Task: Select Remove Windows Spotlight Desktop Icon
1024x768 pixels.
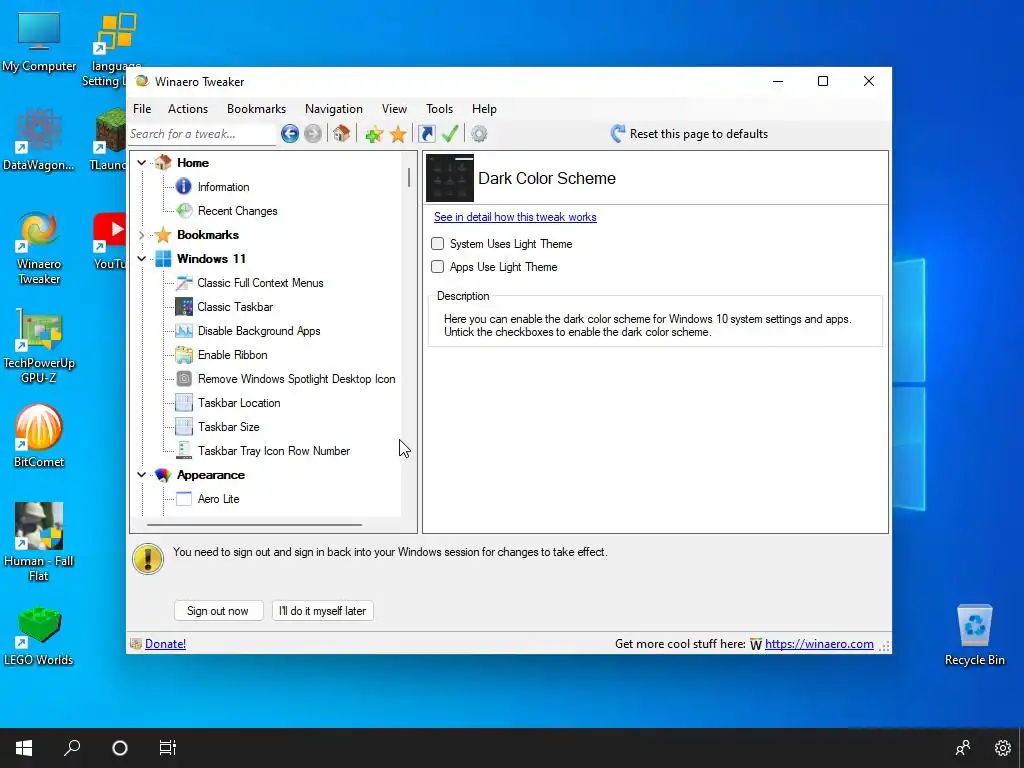Action: 296,379
